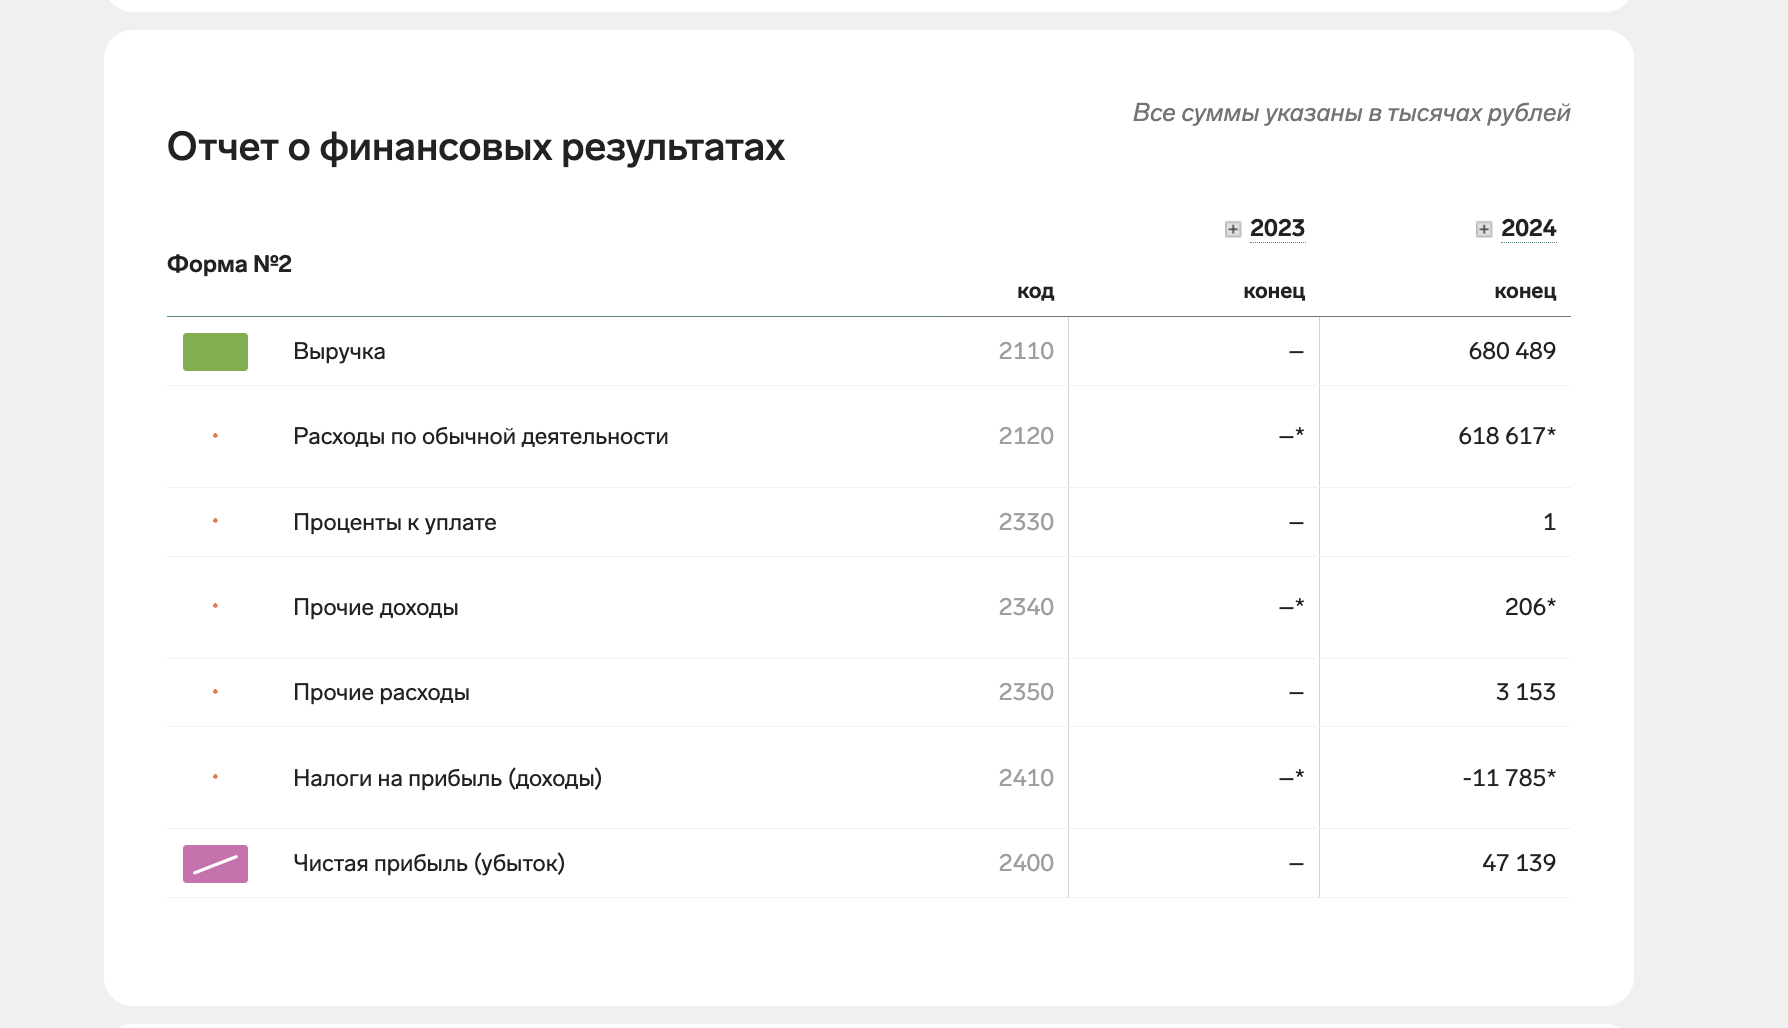Click the 2024 revenue value 680 489
Image resolution: width=1788 pixels, height=1028 pixels.
pos(1511,351)
